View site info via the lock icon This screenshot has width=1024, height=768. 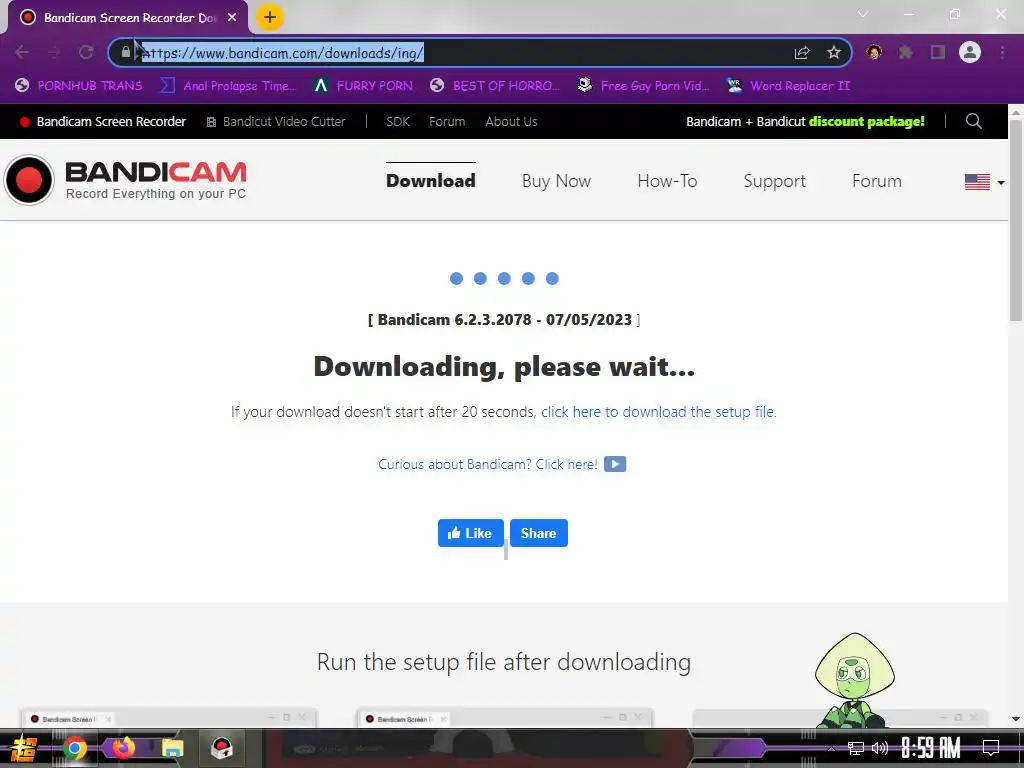pyautogui.click(x=125, y=52)
